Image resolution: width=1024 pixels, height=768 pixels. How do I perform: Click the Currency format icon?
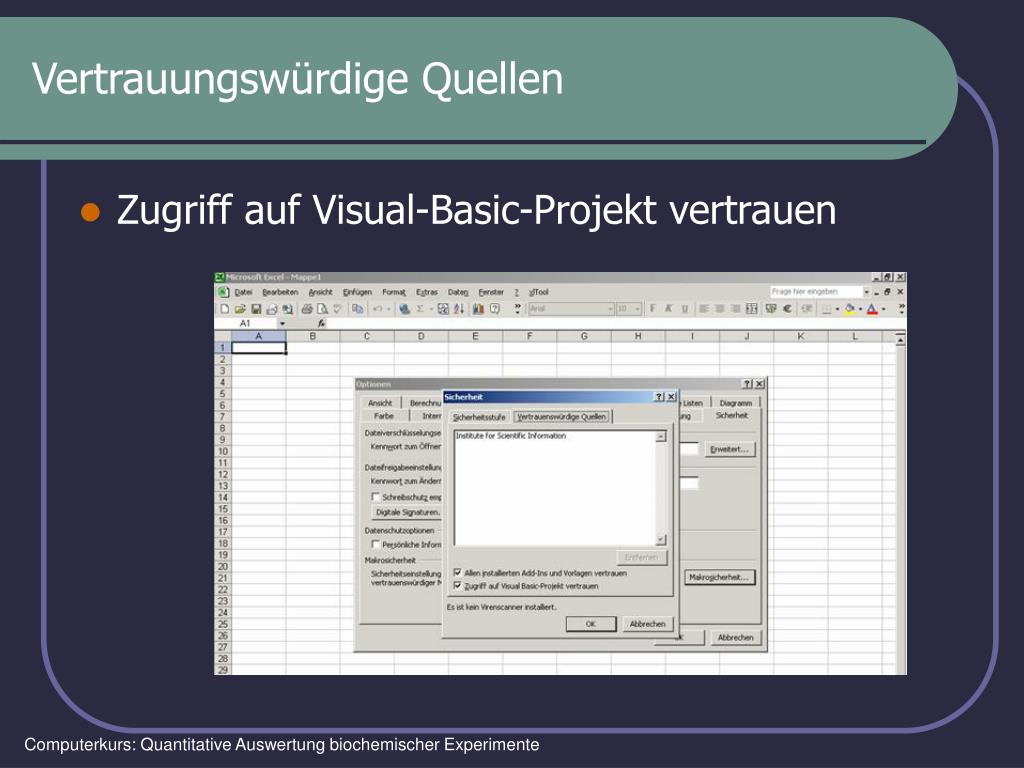pos(771,309)
